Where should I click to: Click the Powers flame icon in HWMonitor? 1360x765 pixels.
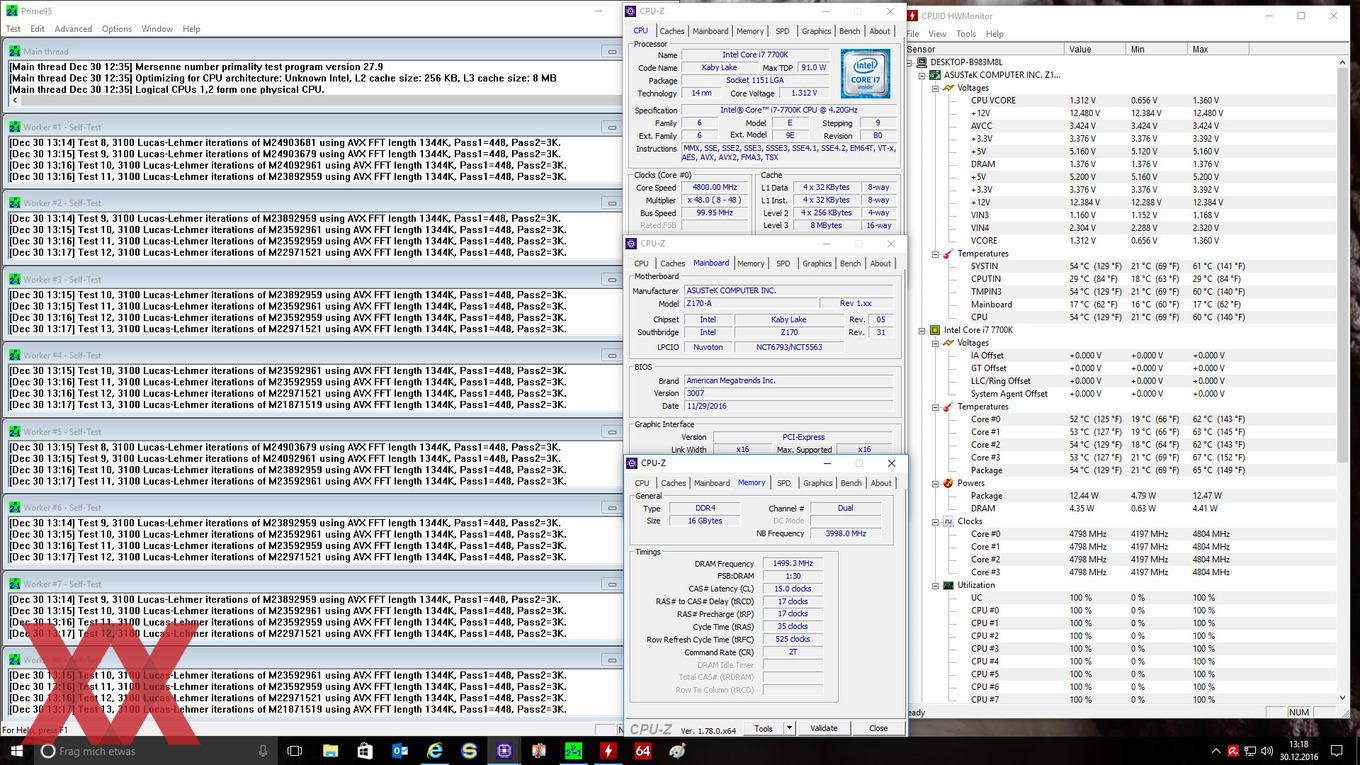pos(948,483)
